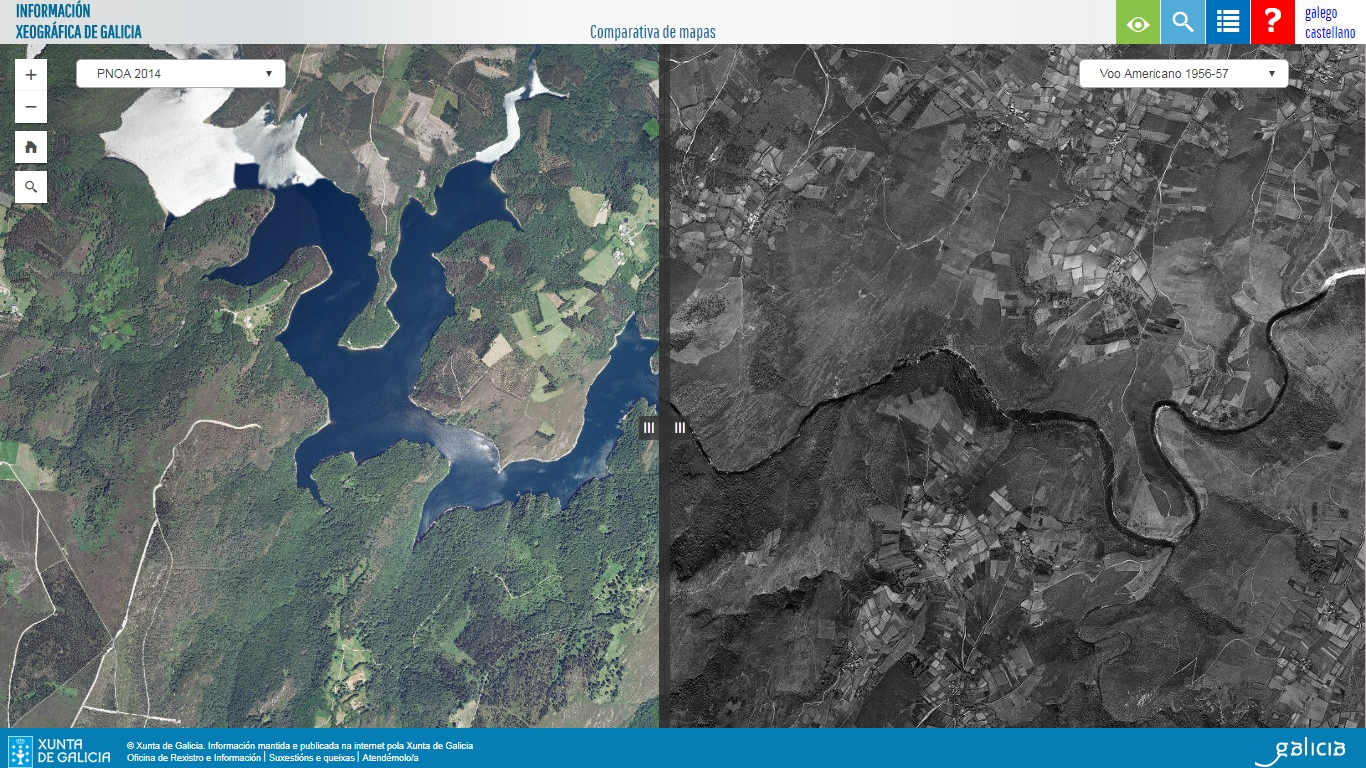Follow the Atendémolo/a footer link
The image size is (1366, 768).
(x=390, y=758)
